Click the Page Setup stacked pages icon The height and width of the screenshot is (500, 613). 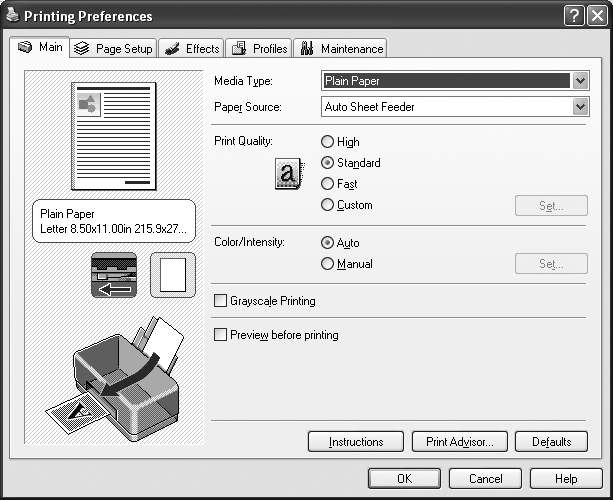[82, 48]
